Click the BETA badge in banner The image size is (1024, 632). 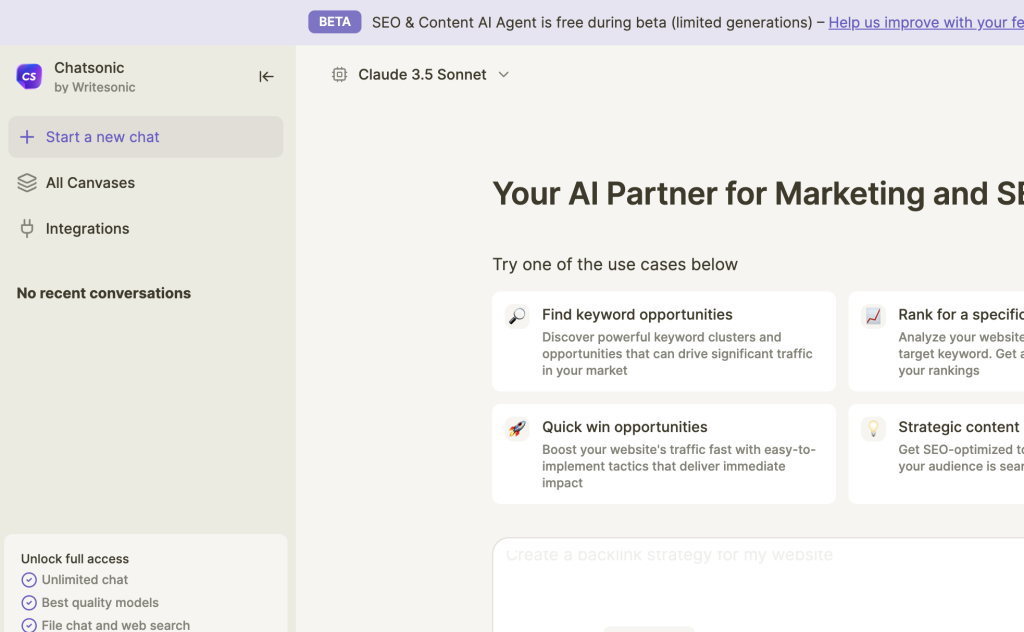pyautogui.click(x=334, y=22)
